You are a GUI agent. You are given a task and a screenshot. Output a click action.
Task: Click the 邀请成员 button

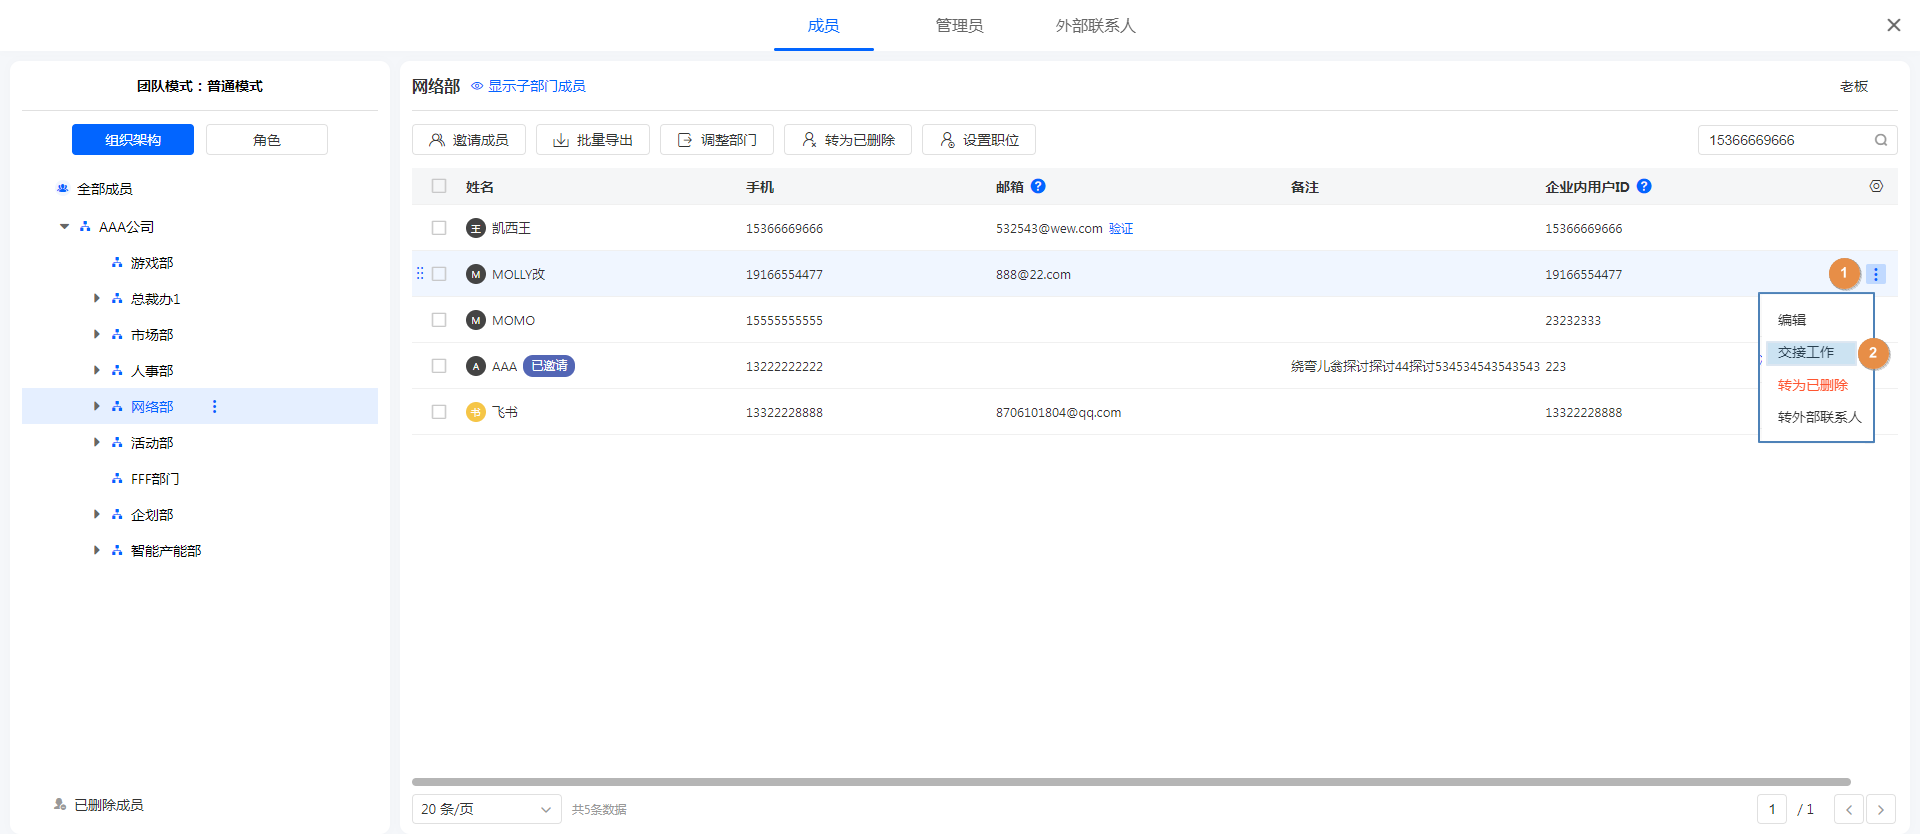[469, 140]
